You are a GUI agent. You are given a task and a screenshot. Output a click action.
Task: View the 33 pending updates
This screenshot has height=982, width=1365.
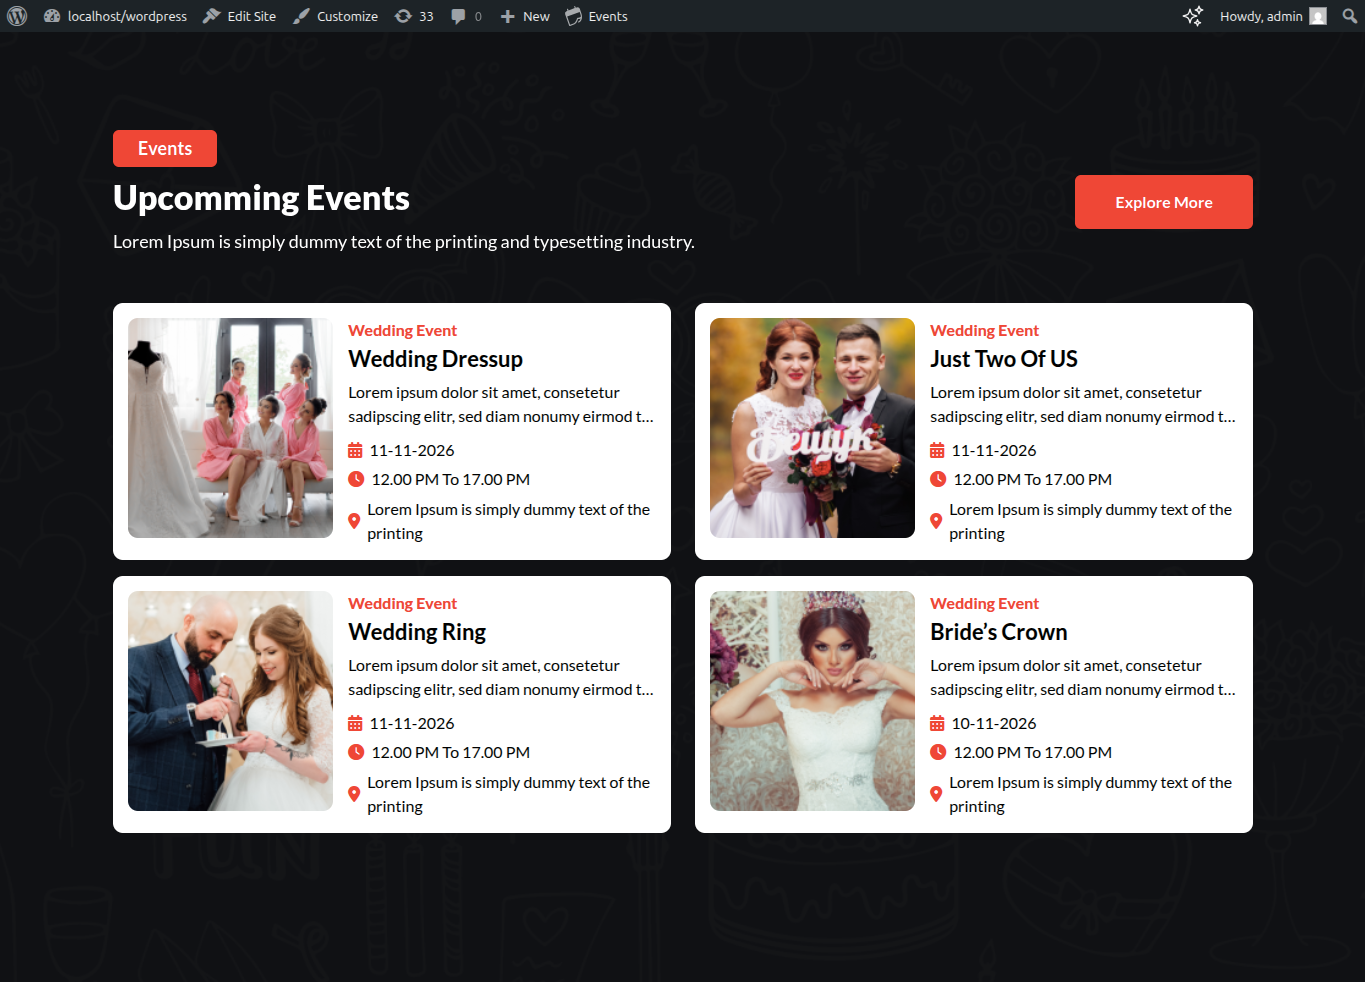[414, 16]
